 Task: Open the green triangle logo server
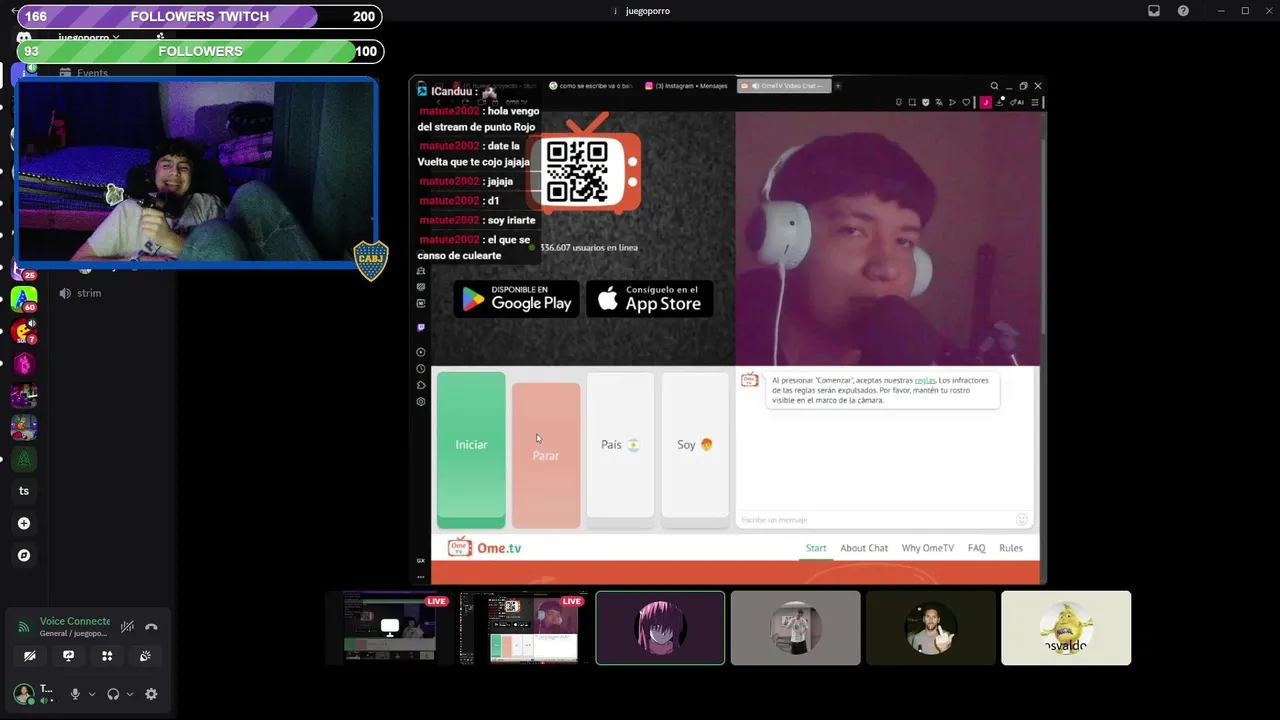pyautogui.click(x=24, y=459)
